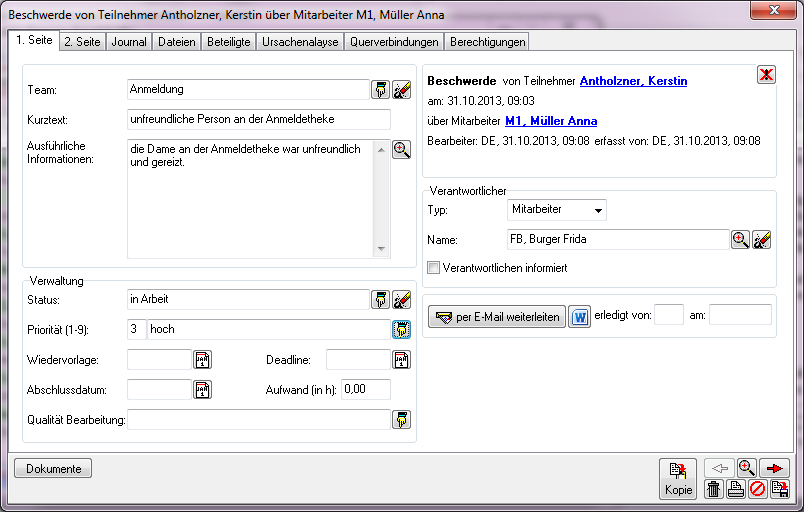Print the complaint with printer icon
The image size is (804, 512).
(x=735, y=489)
